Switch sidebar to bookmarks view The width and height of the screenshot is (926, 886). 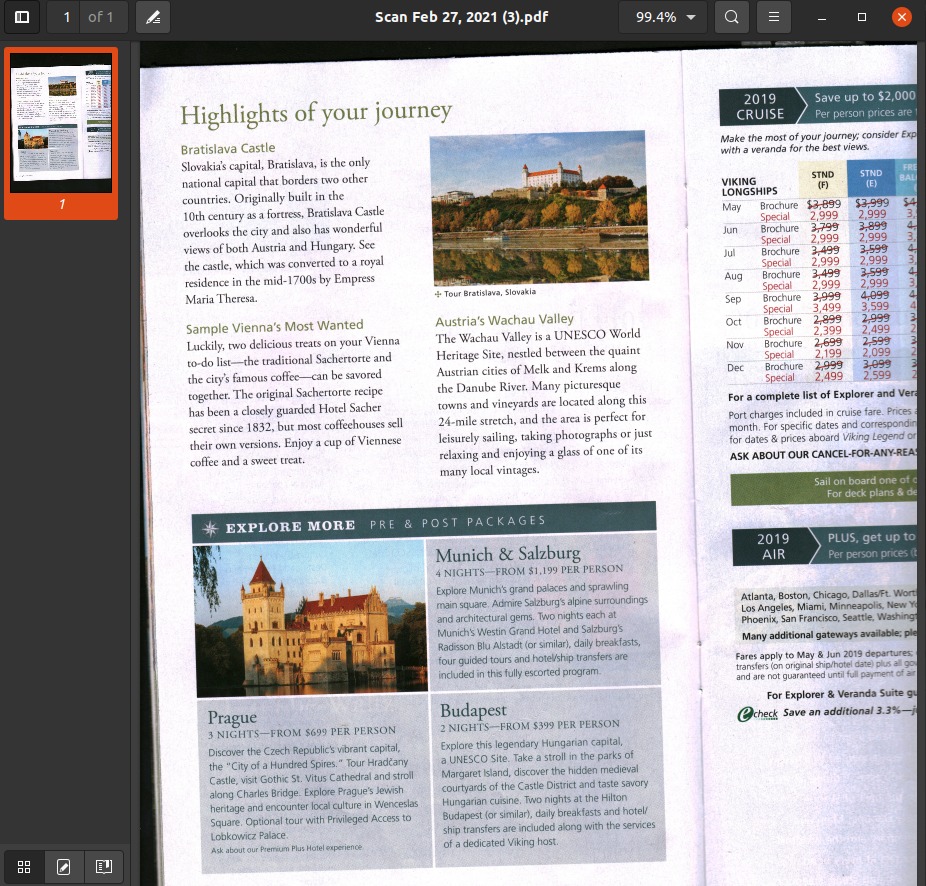[103, 867]
